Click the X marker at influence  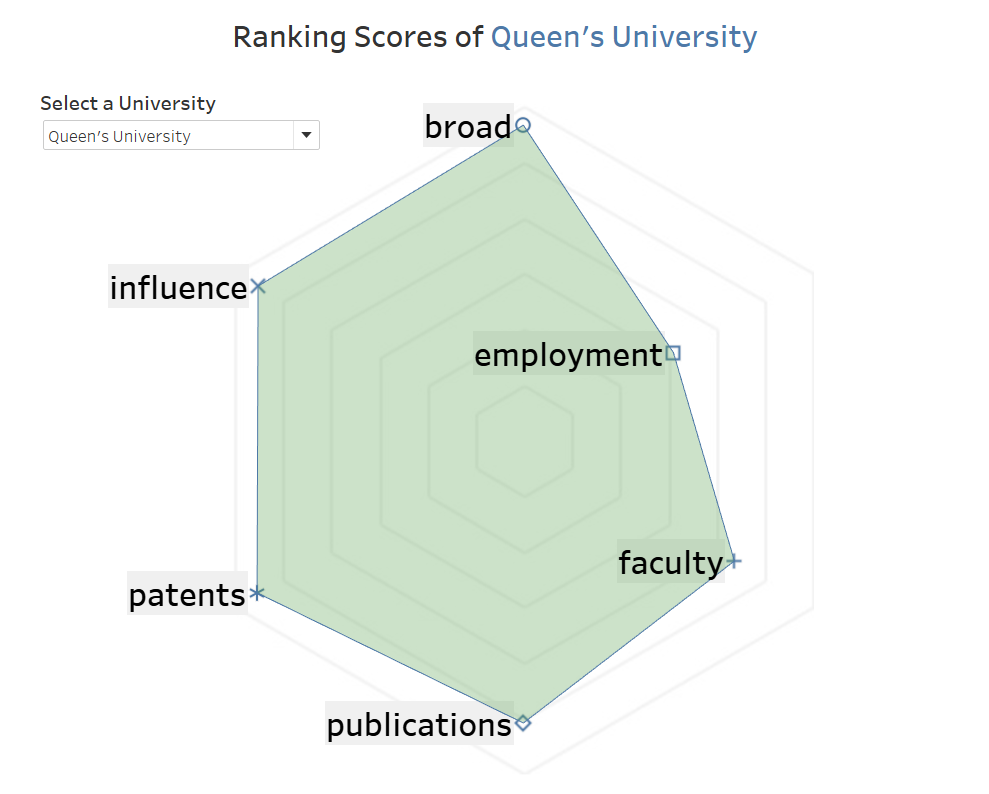(x=258, y=286)
